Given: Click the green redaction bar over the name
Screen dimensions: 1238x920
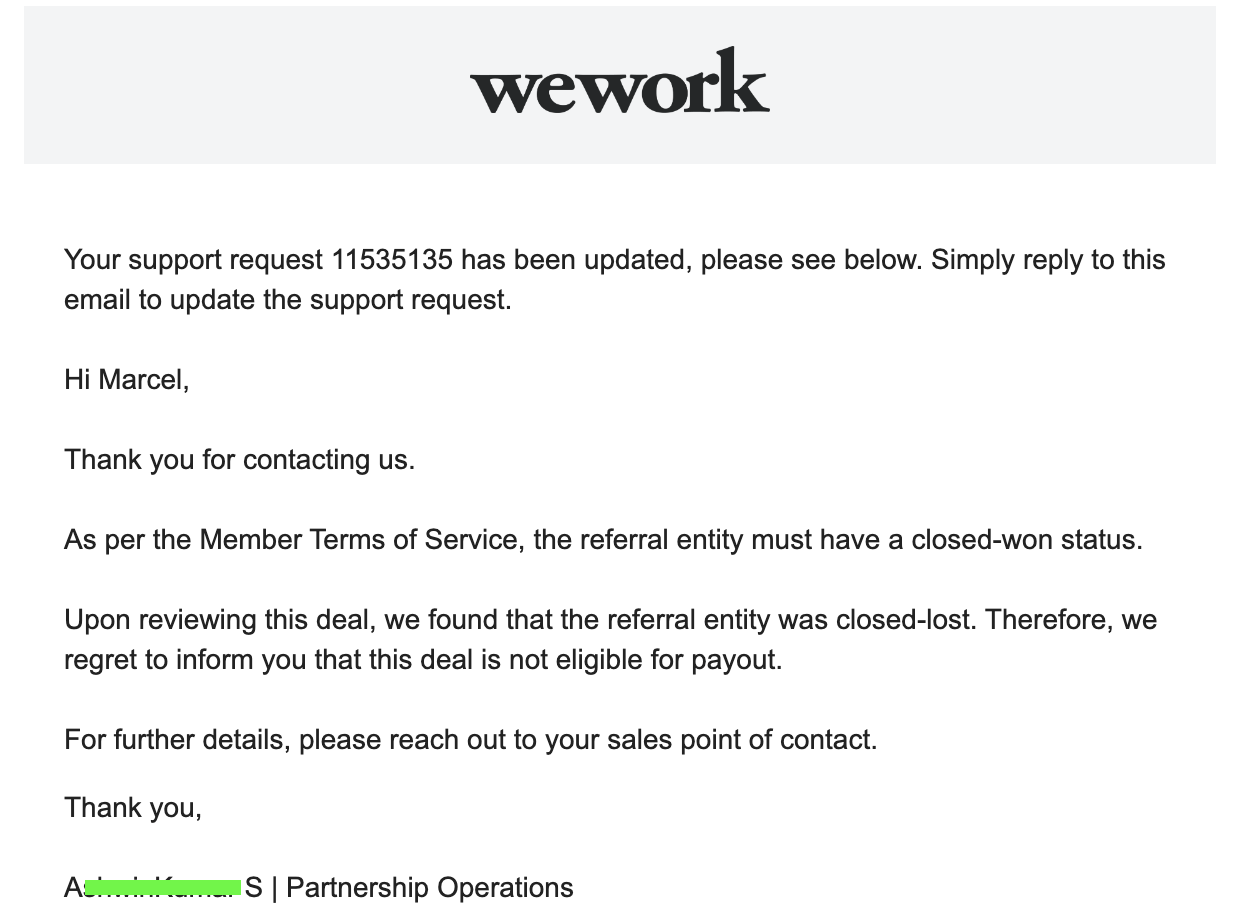Looking at the screenshot, I should pyautogui.click(x=163, y=887).
